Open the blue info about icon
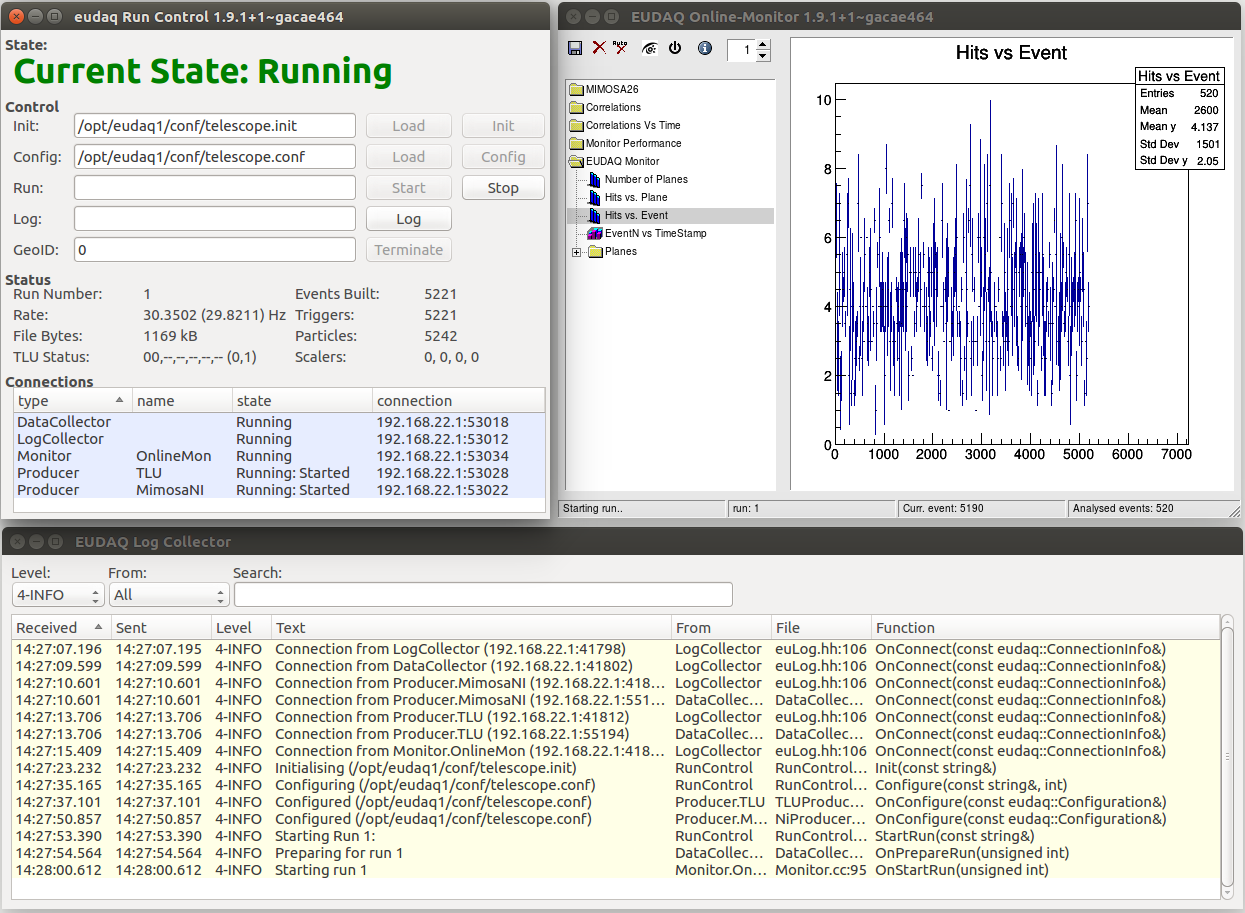 coord(705,48)
